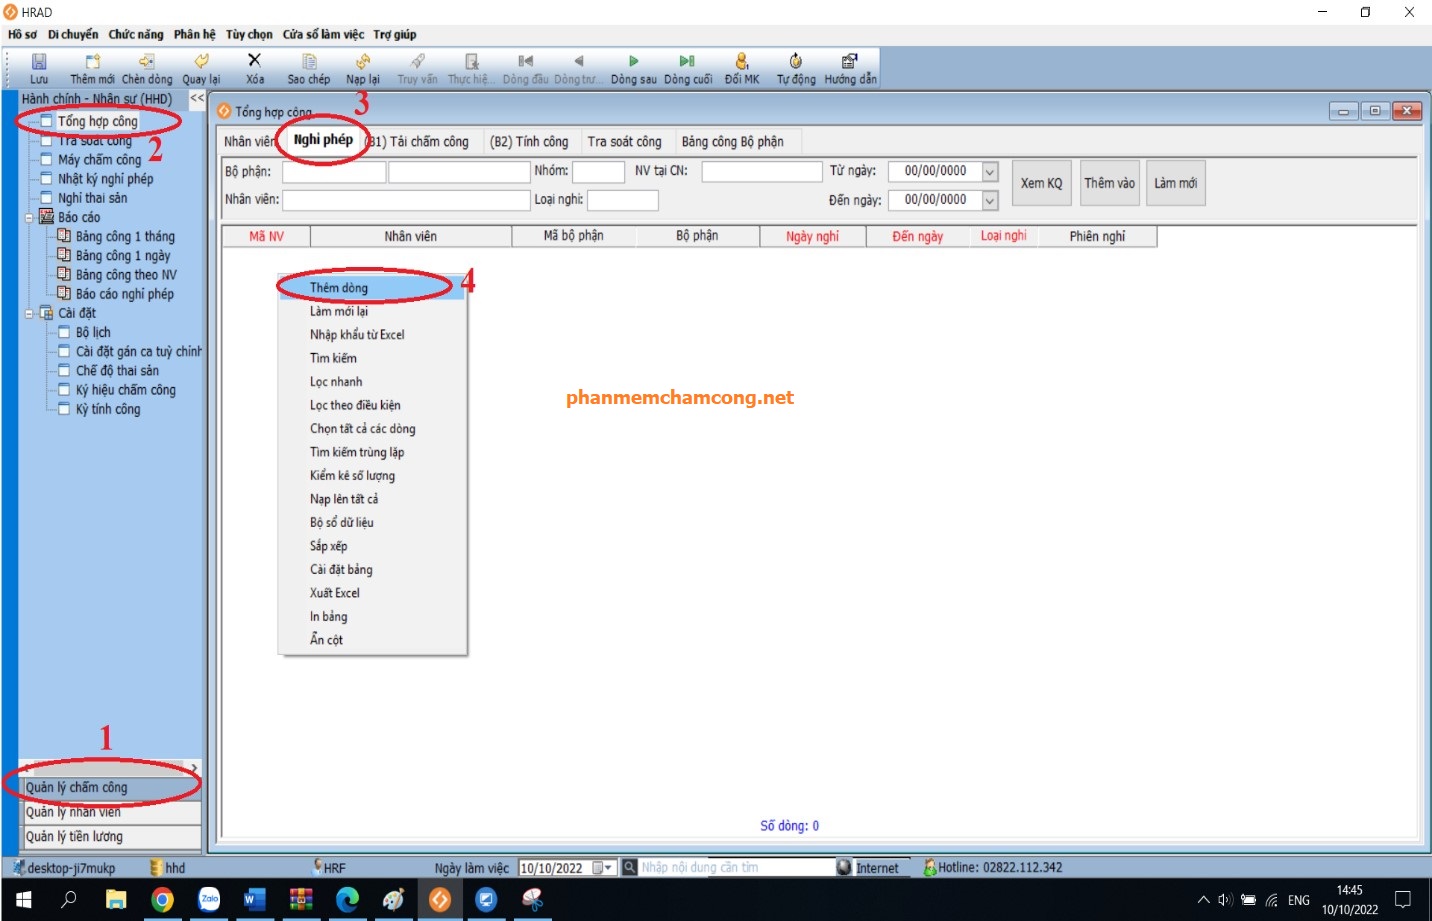Open the Từ ngày date dropdown
The image size is (1432, 921).
pos(990,172)
